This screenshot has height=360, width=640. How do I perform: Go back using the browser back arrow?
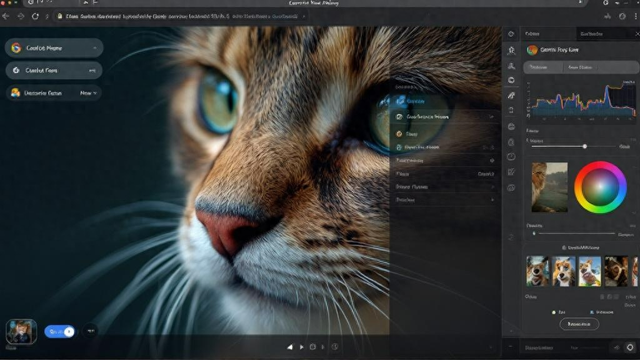6,16
